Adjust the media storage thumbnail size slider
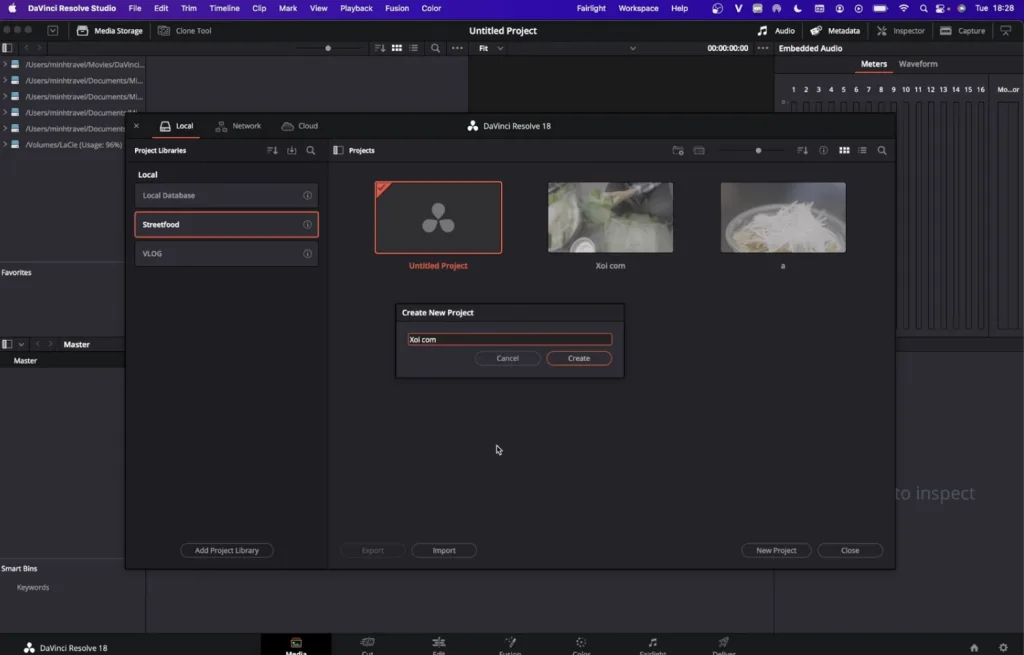This screenshot has height=655, width=1024. coord(328,48)
